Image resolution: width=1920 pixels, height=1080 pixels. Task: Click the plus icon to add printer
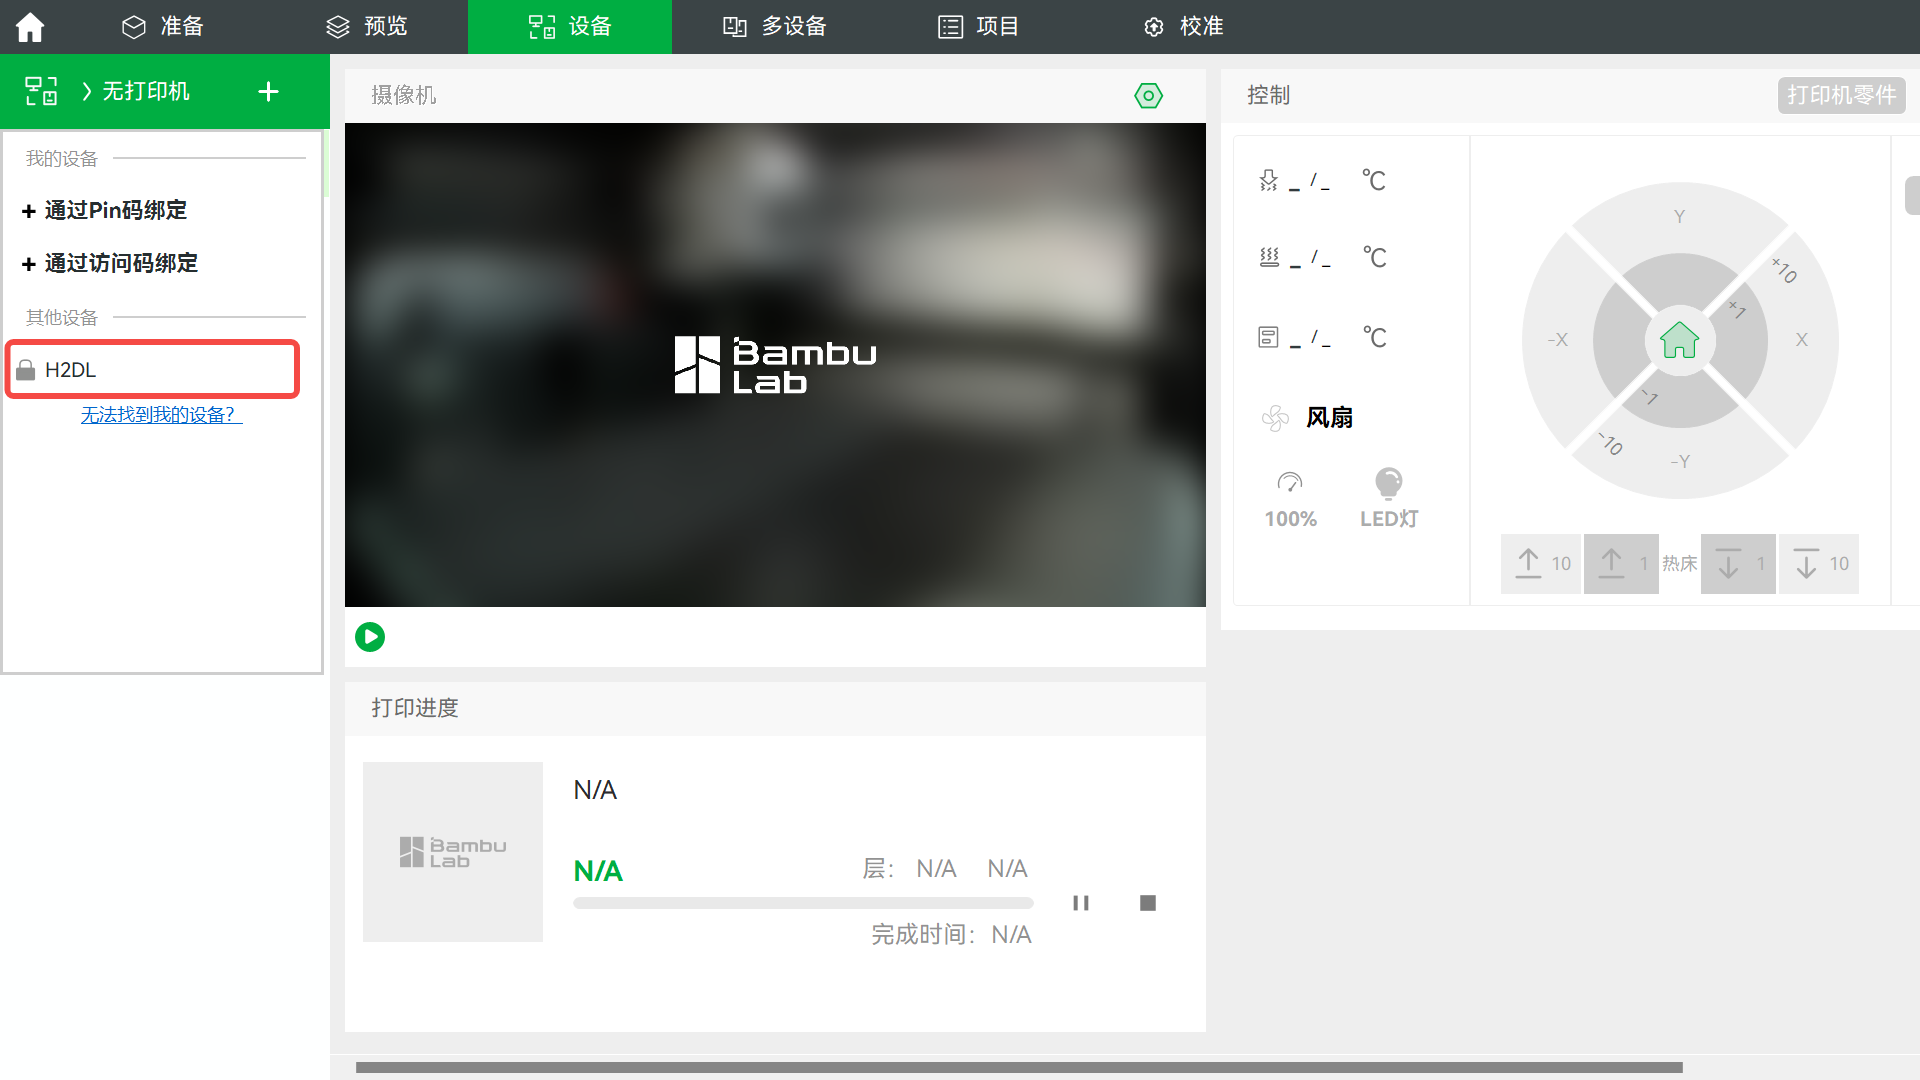(x=268, y=92)
